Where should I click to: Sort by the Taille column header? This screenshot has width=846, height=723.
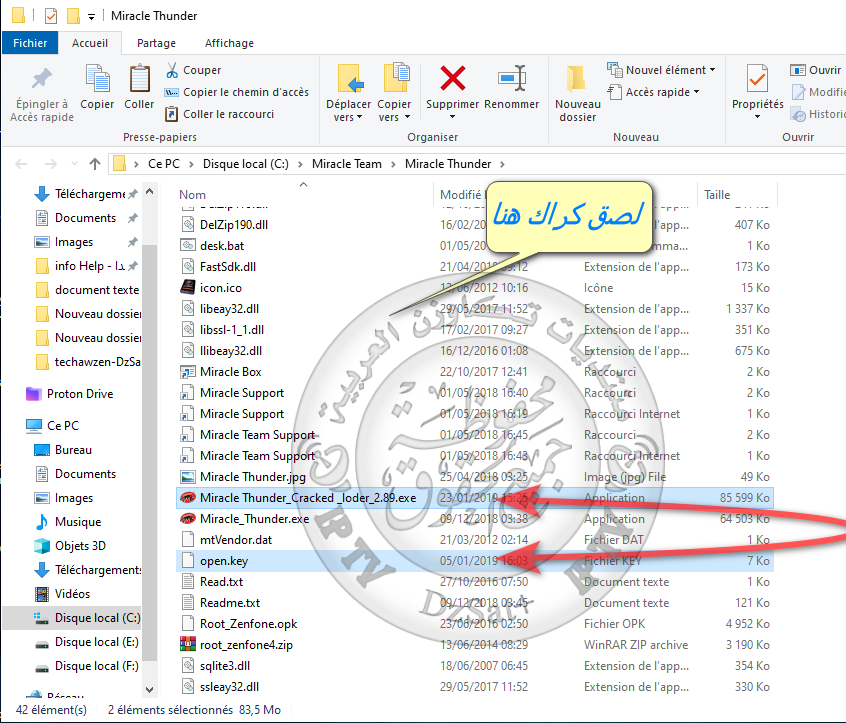point(717,195)
